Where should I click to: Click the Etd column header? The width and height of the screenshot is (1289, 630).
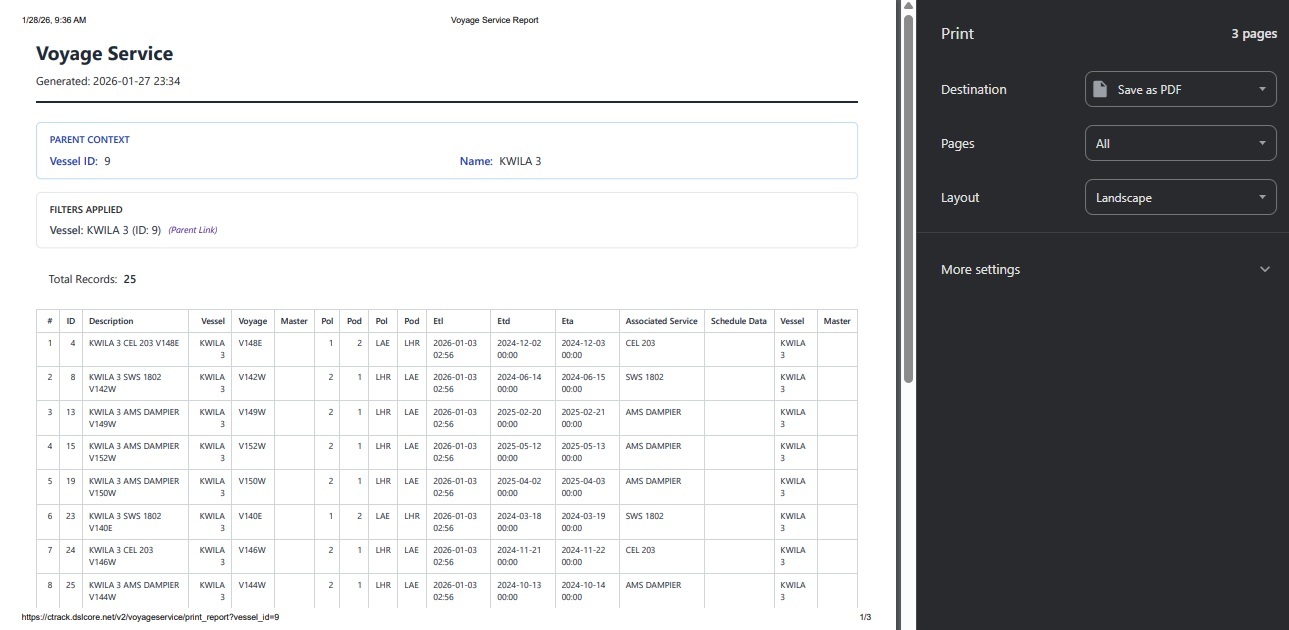[504, 321]
